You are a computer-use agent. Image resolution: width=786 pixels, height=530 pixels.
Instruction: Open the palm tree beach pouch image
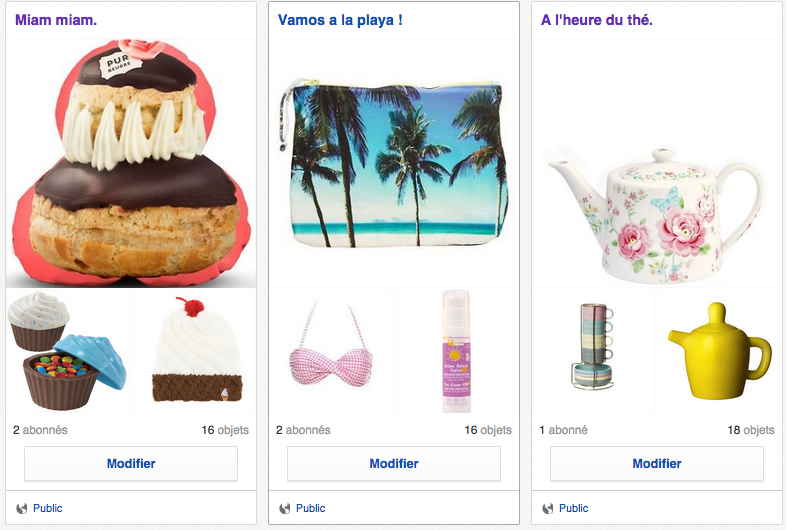click(x=394, y=163)
